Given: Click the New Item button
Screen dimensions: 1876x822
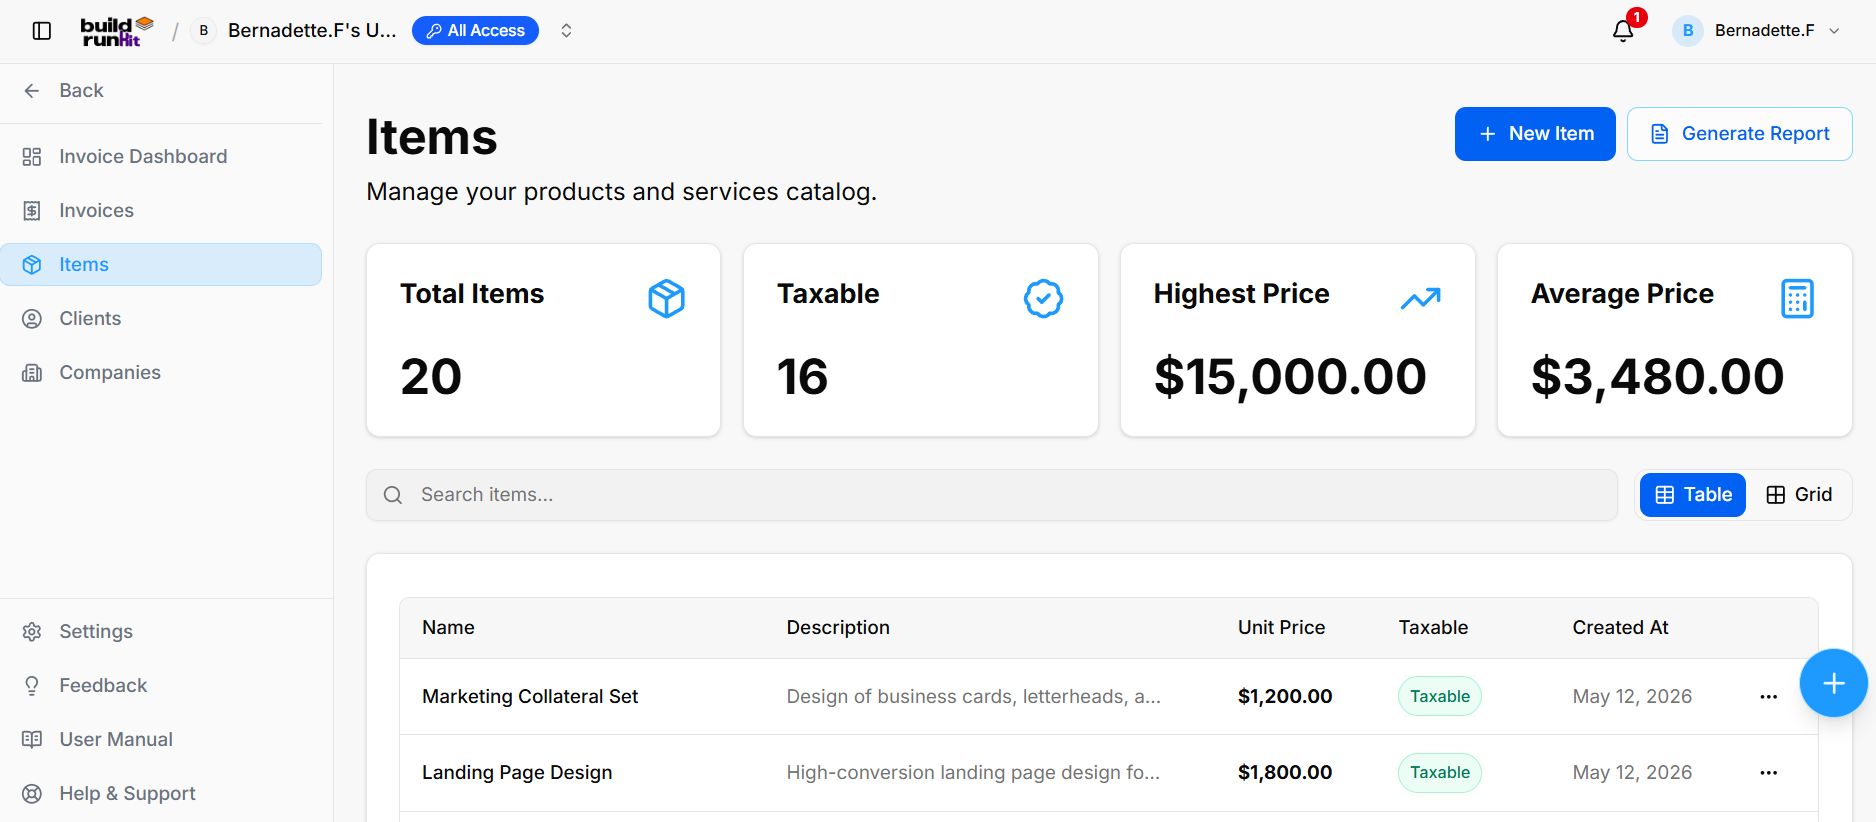Looking at the screenshot, I should point(1535,134).
